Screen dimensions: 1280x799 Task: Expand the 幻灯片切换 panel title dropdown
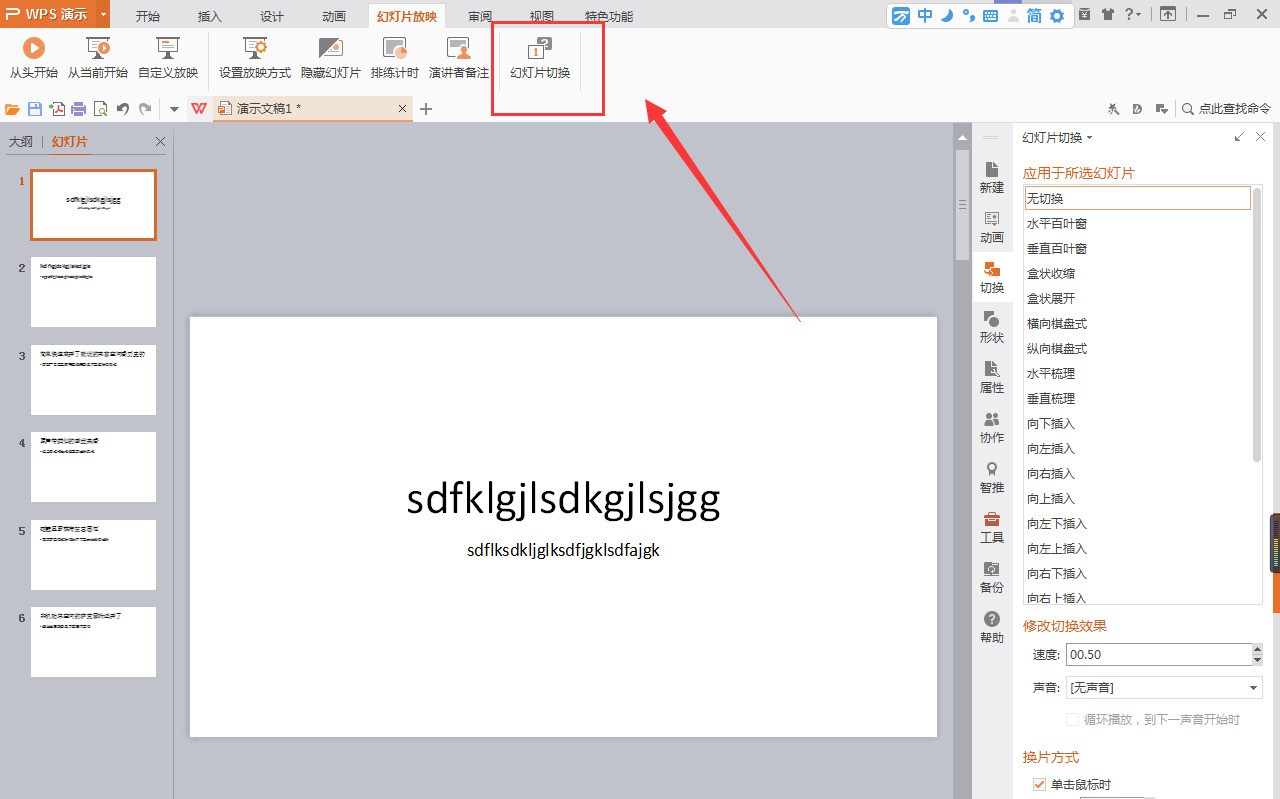[1090, 138]
